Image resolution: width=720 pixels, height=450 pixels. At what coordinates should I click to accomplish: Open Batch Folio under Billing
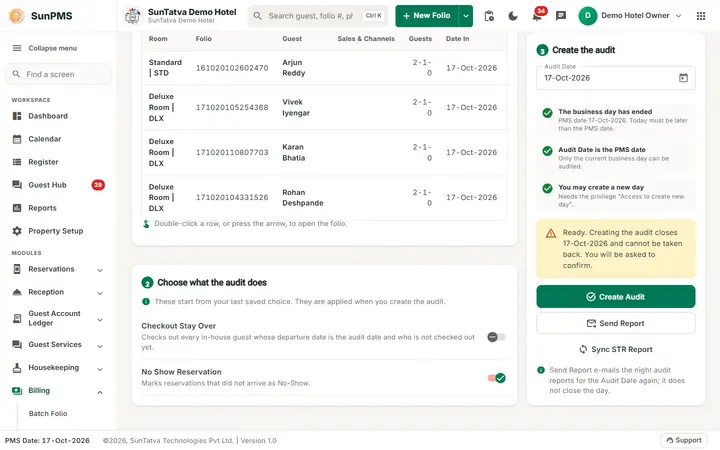click(48, 413)
